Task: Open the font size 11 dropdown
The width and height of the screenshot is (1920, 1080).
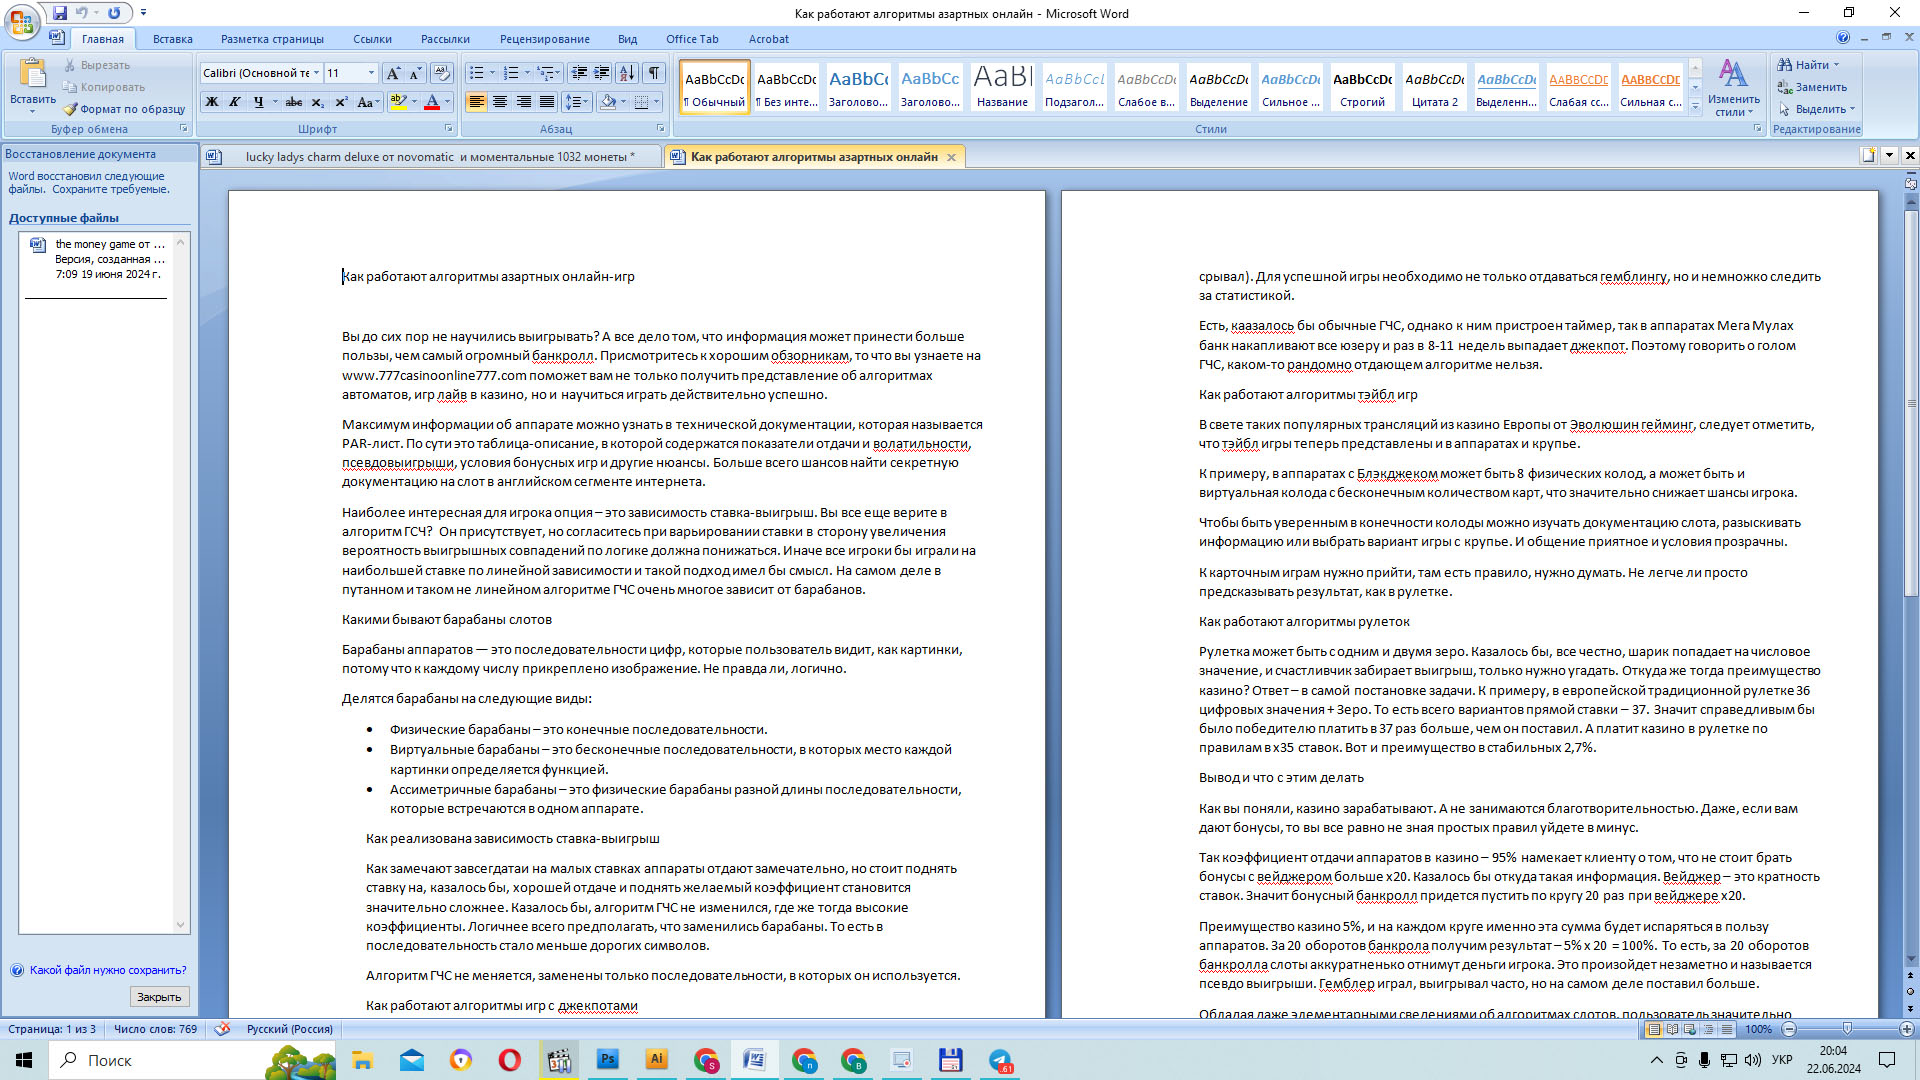Action: tap(371, 73)
